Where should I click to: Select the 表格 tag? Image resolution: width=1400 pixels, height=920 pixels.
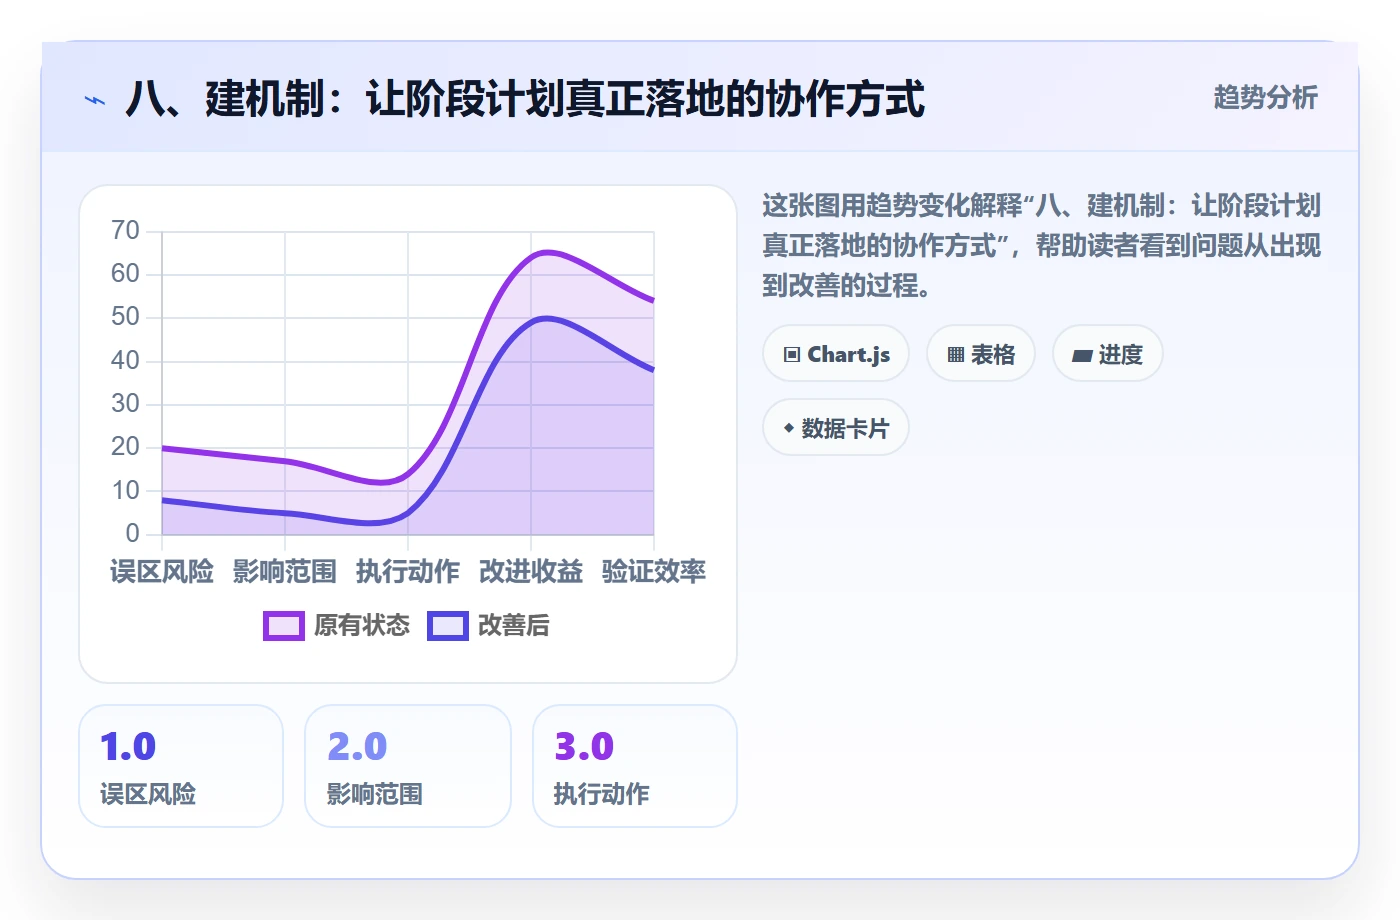pyautogui.click(x=981, y=354)
